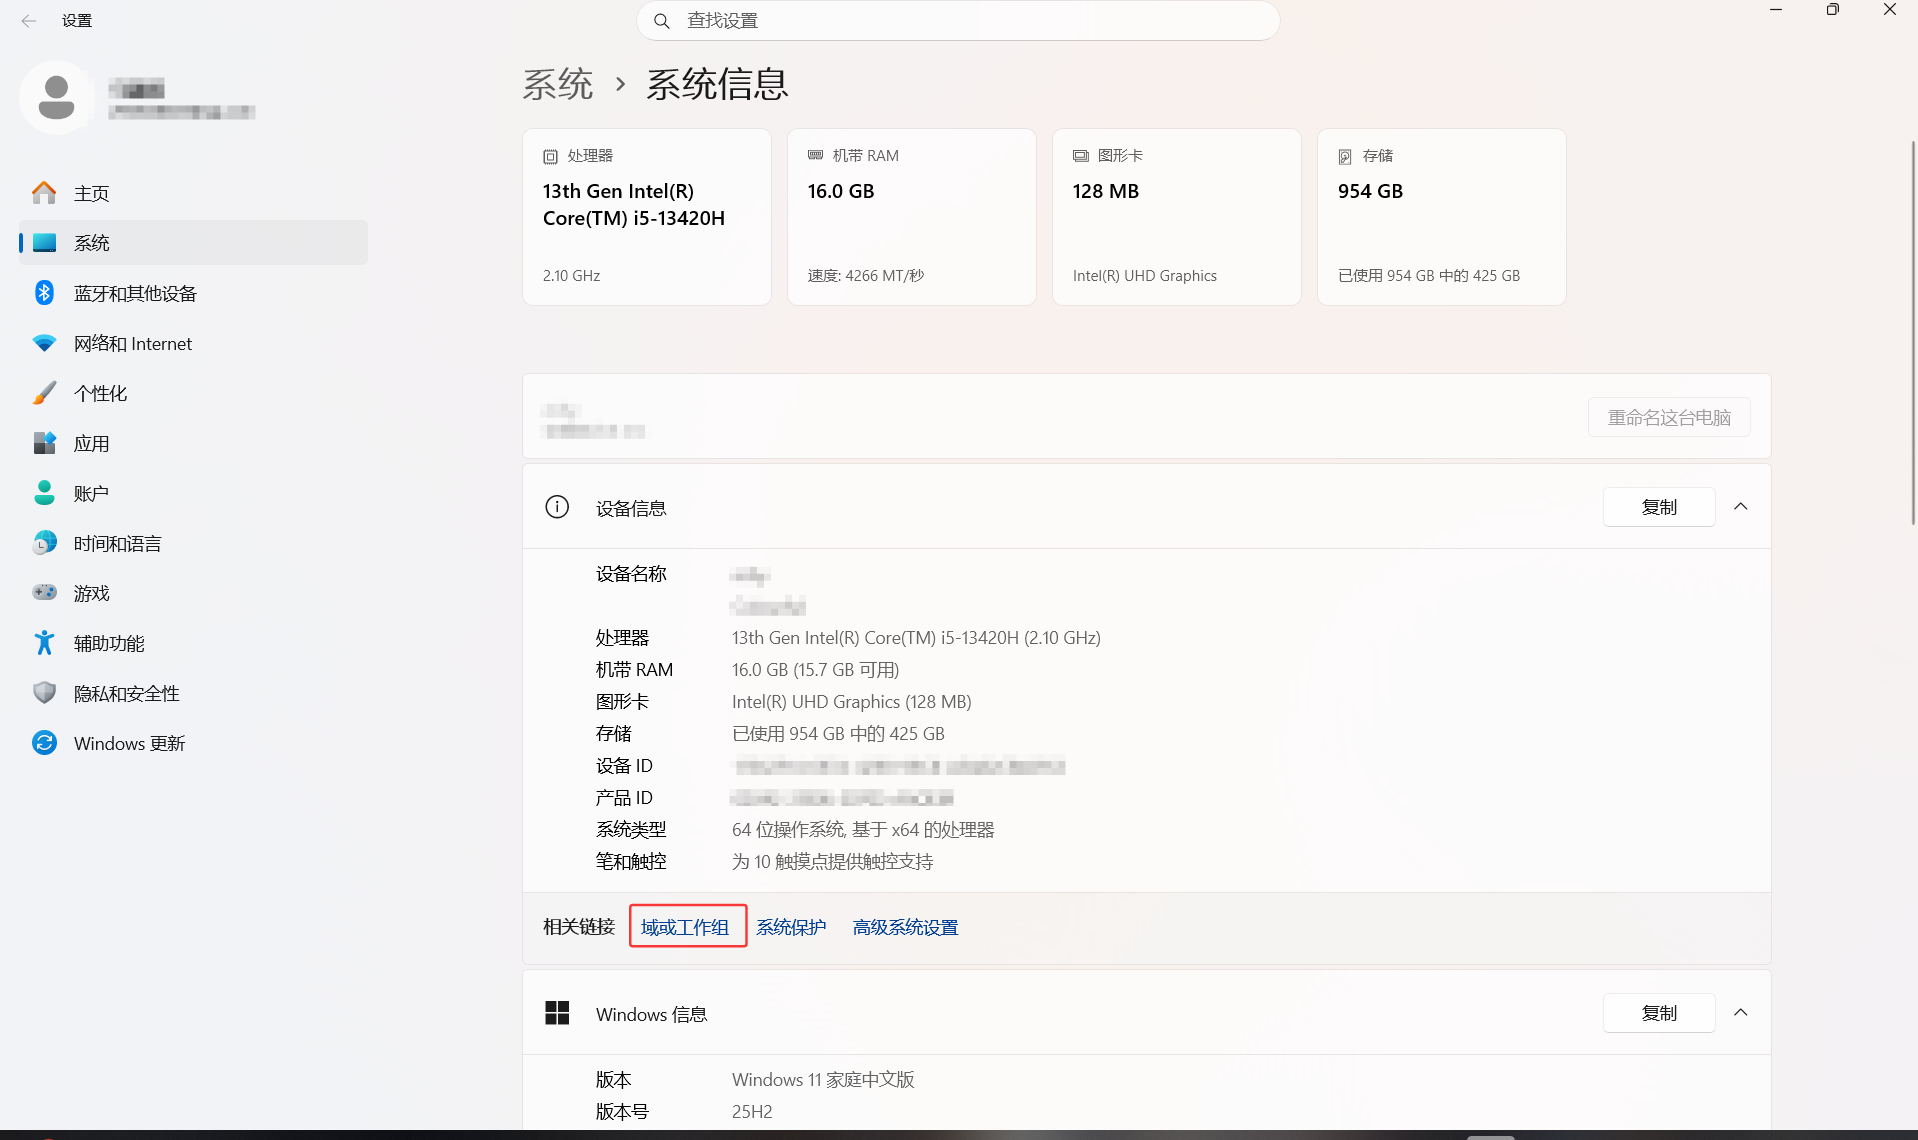Image resolution: width=1918 pixels, height=1140 pixels.
Task: Click the graphics card icon
Action: (x=1080, y=156)
